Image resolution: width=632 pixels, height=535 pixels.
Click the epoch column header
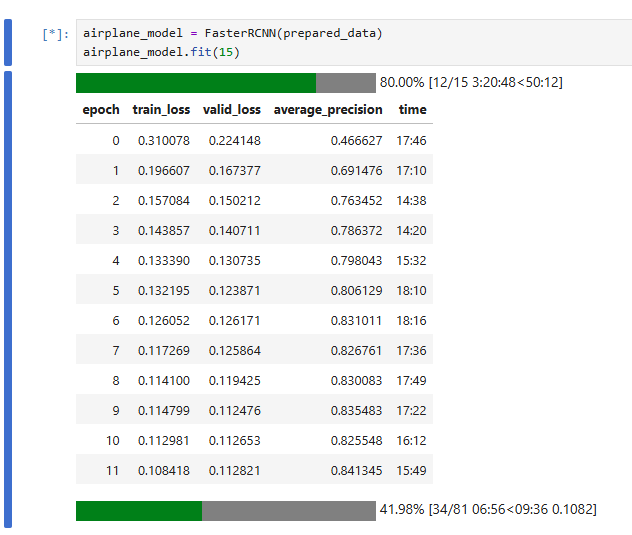(101, 110)
